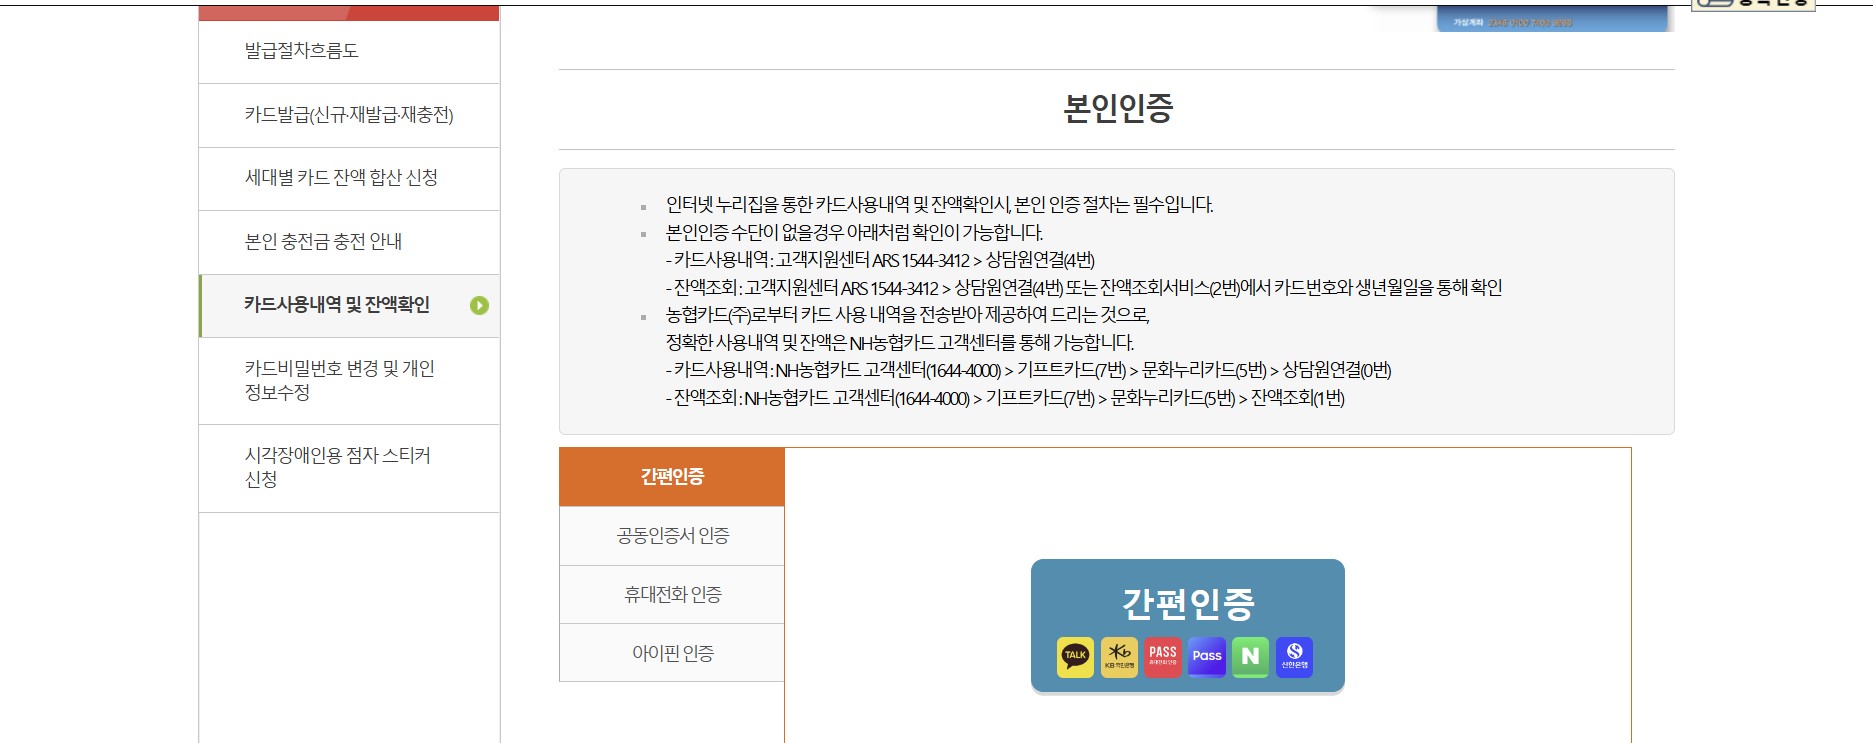
Task: Click the red PASS 휴대전화인증 icon
Action: [x=1163, y=657]
